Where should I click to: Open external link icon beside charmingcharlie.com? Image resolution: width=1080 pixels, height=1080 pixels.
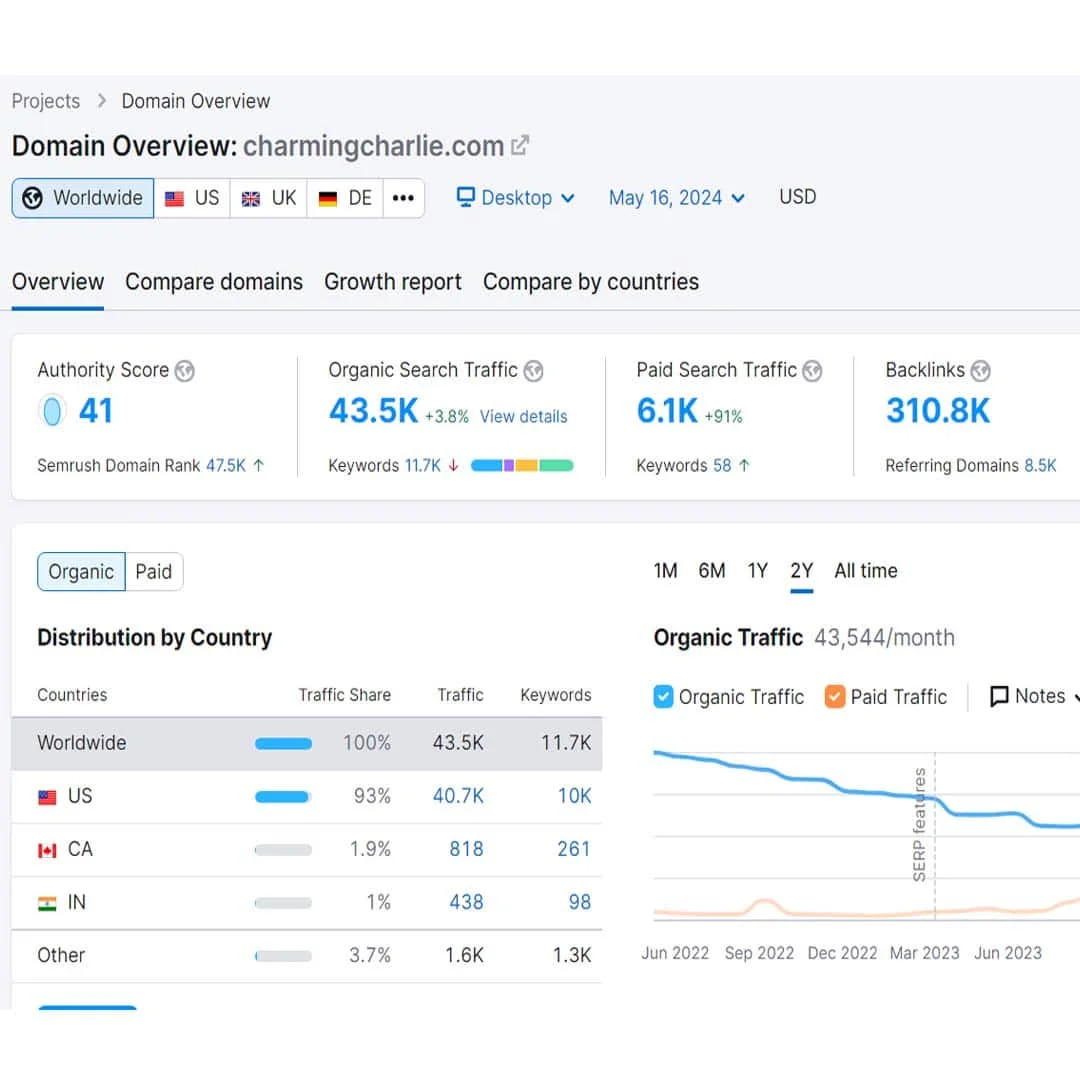[x=520, y=145]
